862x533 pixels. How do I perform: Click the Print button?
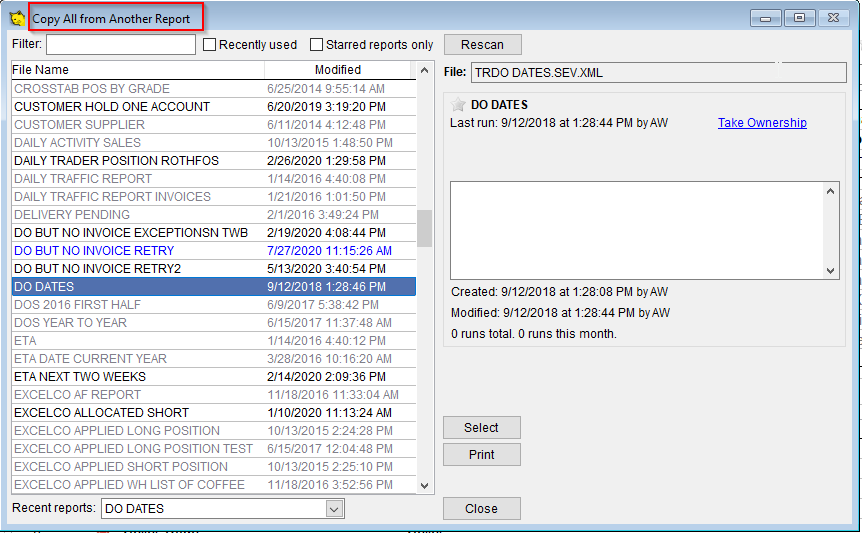[482, 454]
